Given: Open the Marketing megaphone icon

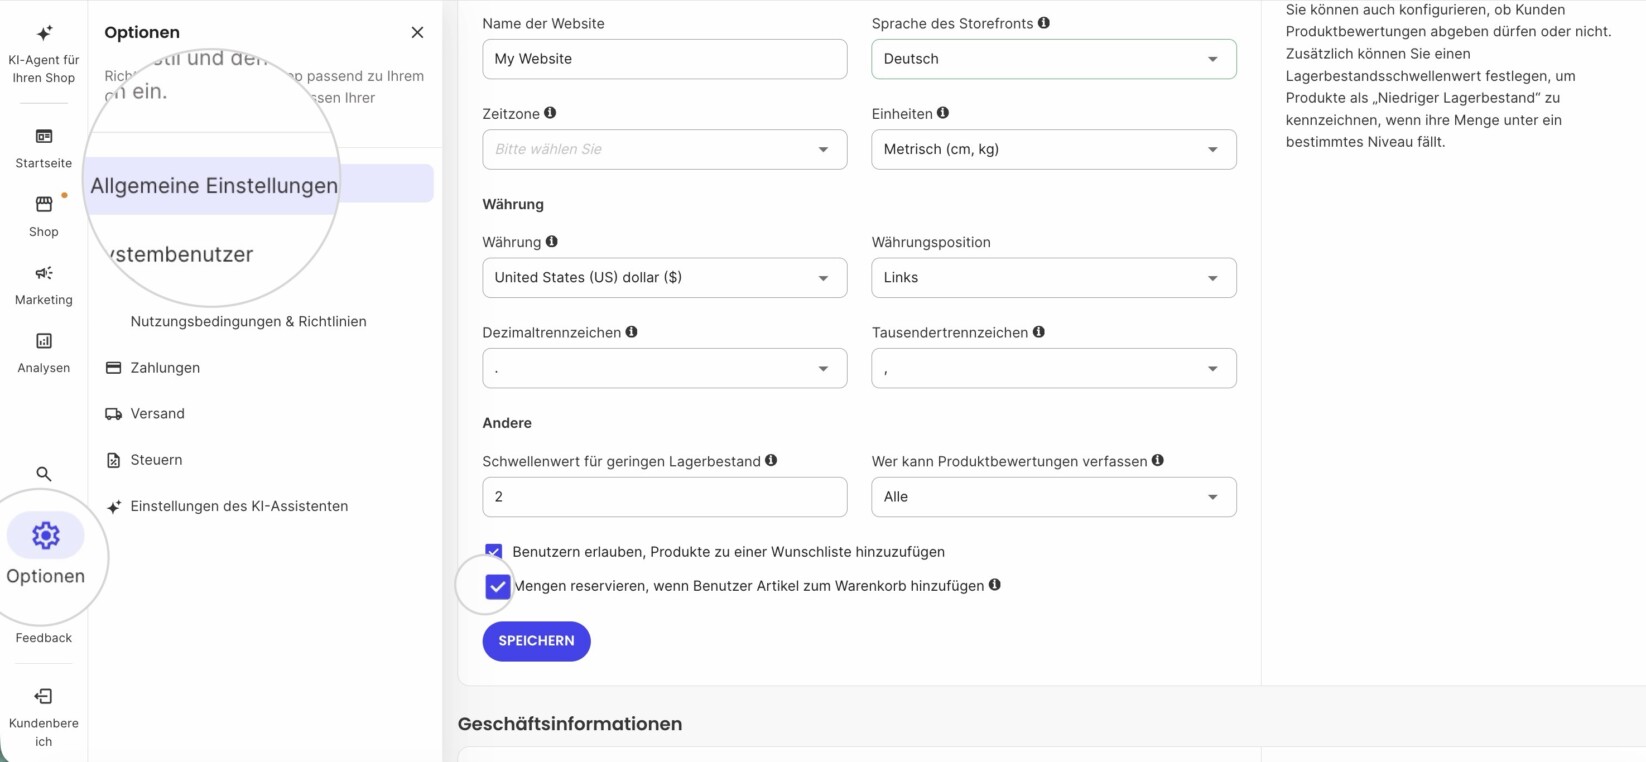Looking at the screenshot, I should [44, 273].
